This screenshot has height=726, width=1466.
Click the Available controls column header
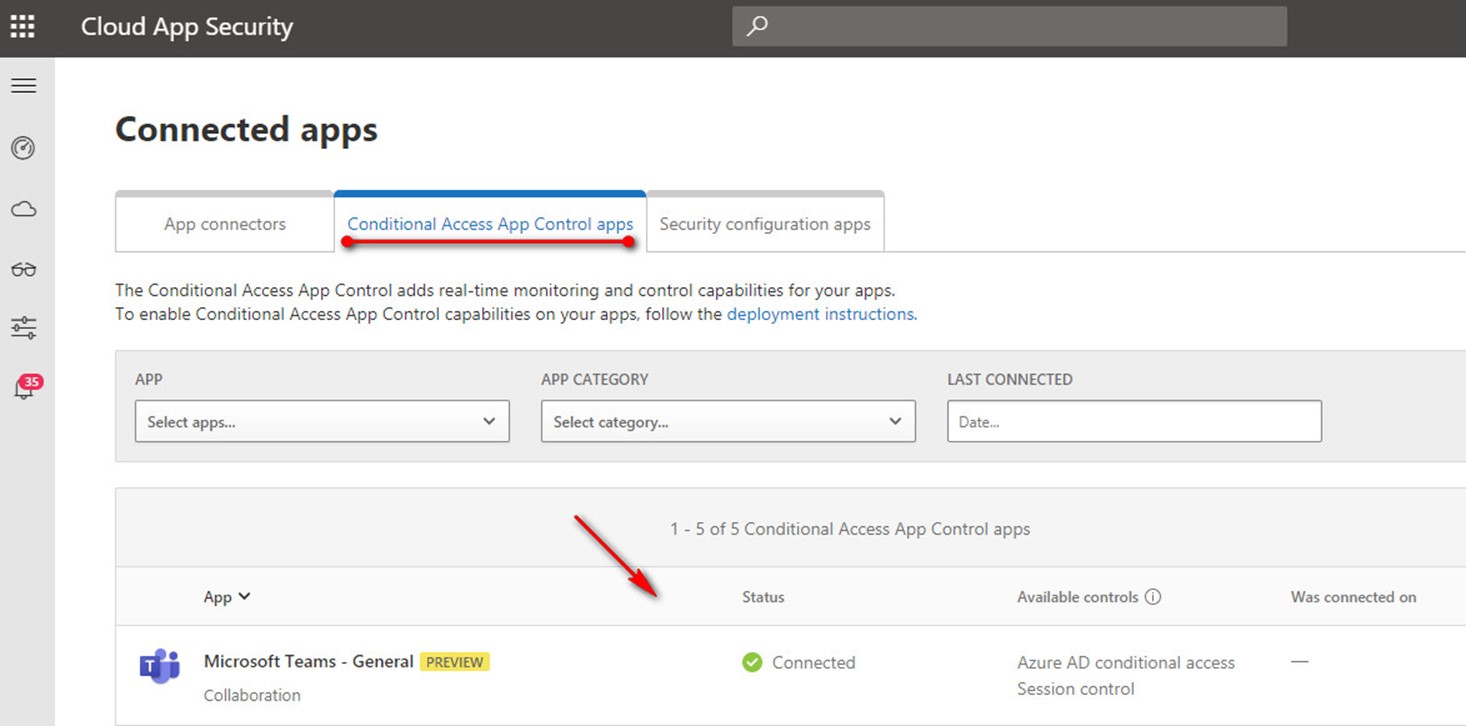(1078, 597)
